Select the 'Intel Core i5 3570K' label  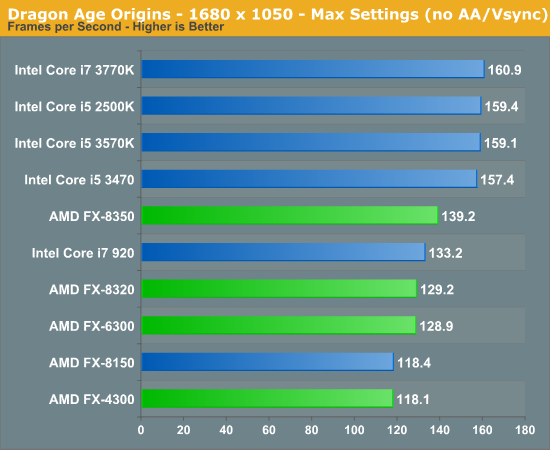pos(74,143)
